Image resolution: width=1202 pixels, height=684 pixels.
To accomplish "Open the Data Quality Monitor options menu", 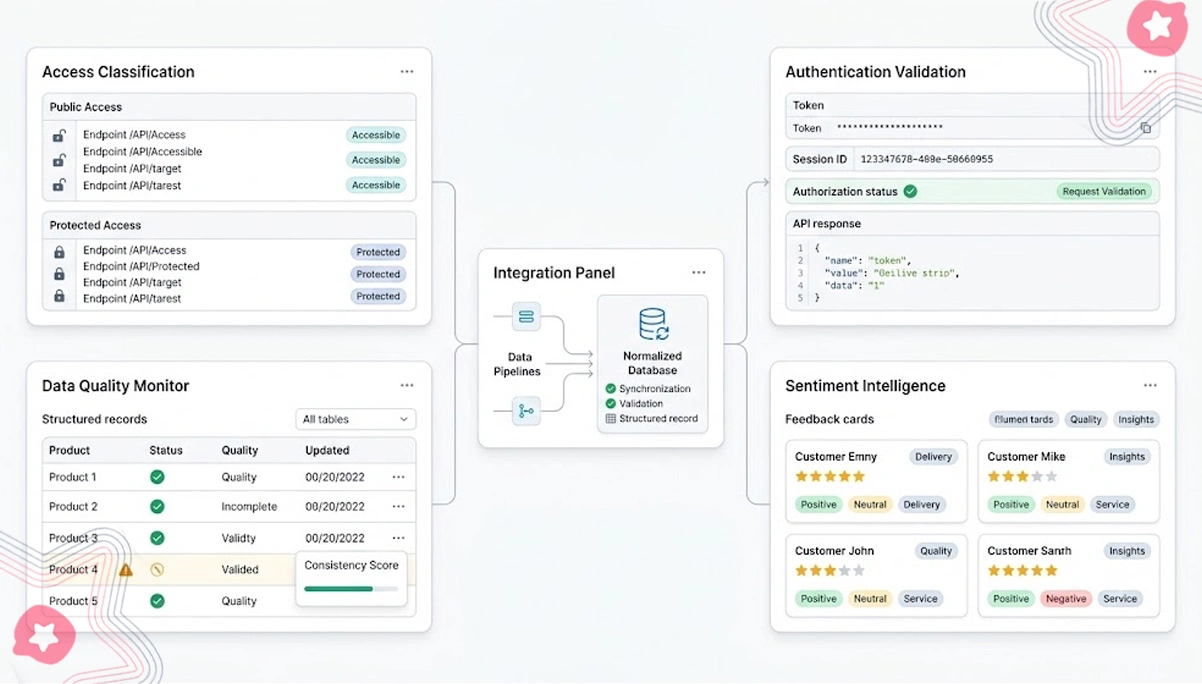I will (x=407, y=386).
